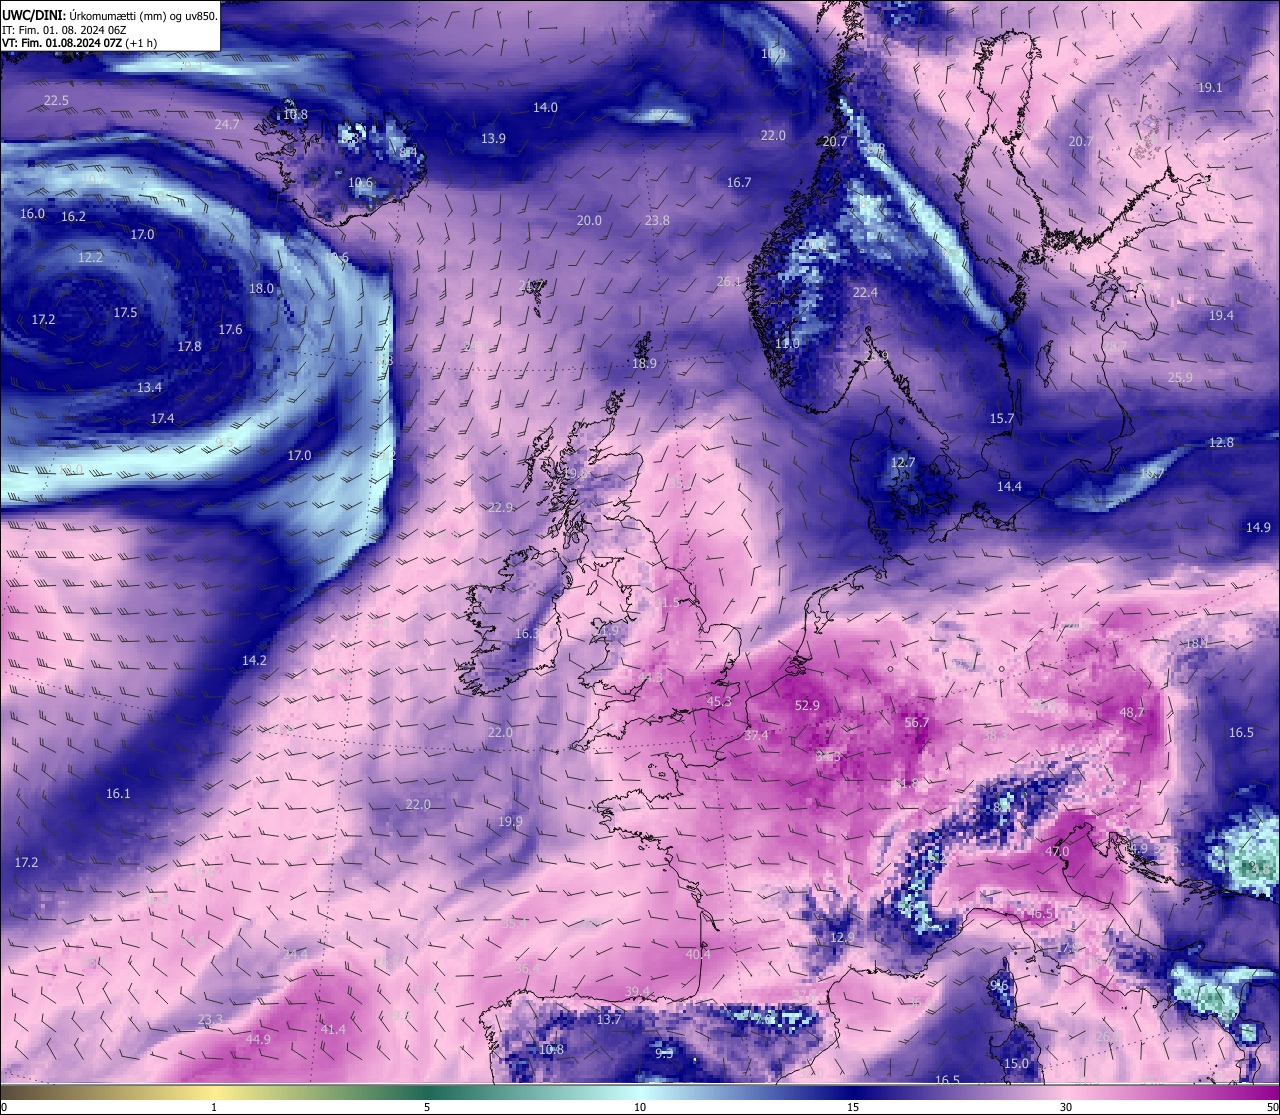This screenshot has width=1280, height=1115.
Task: Click the 18.0 value east of the swirl
Action: click(x=261, y=289)
